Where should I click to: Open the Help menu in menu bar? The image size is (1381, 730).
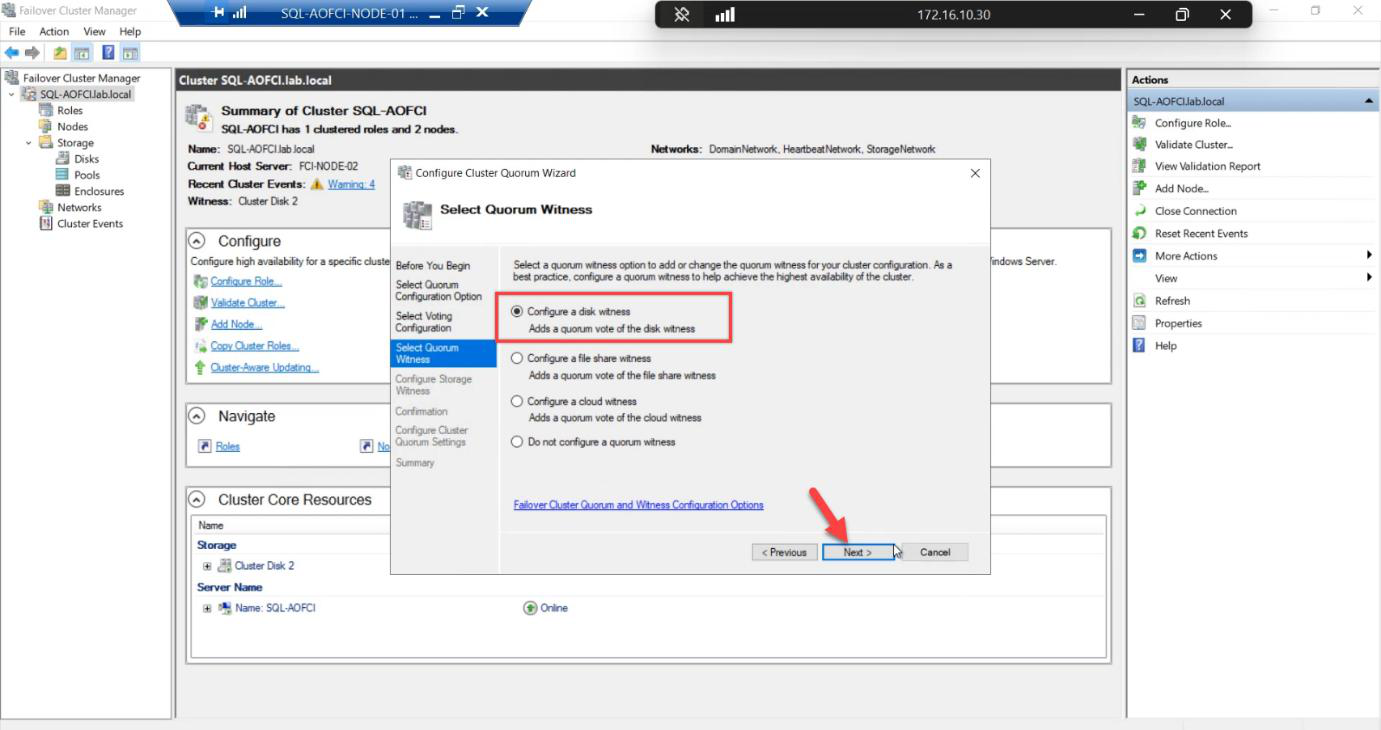pyautogui.click(x=130, y=32)
